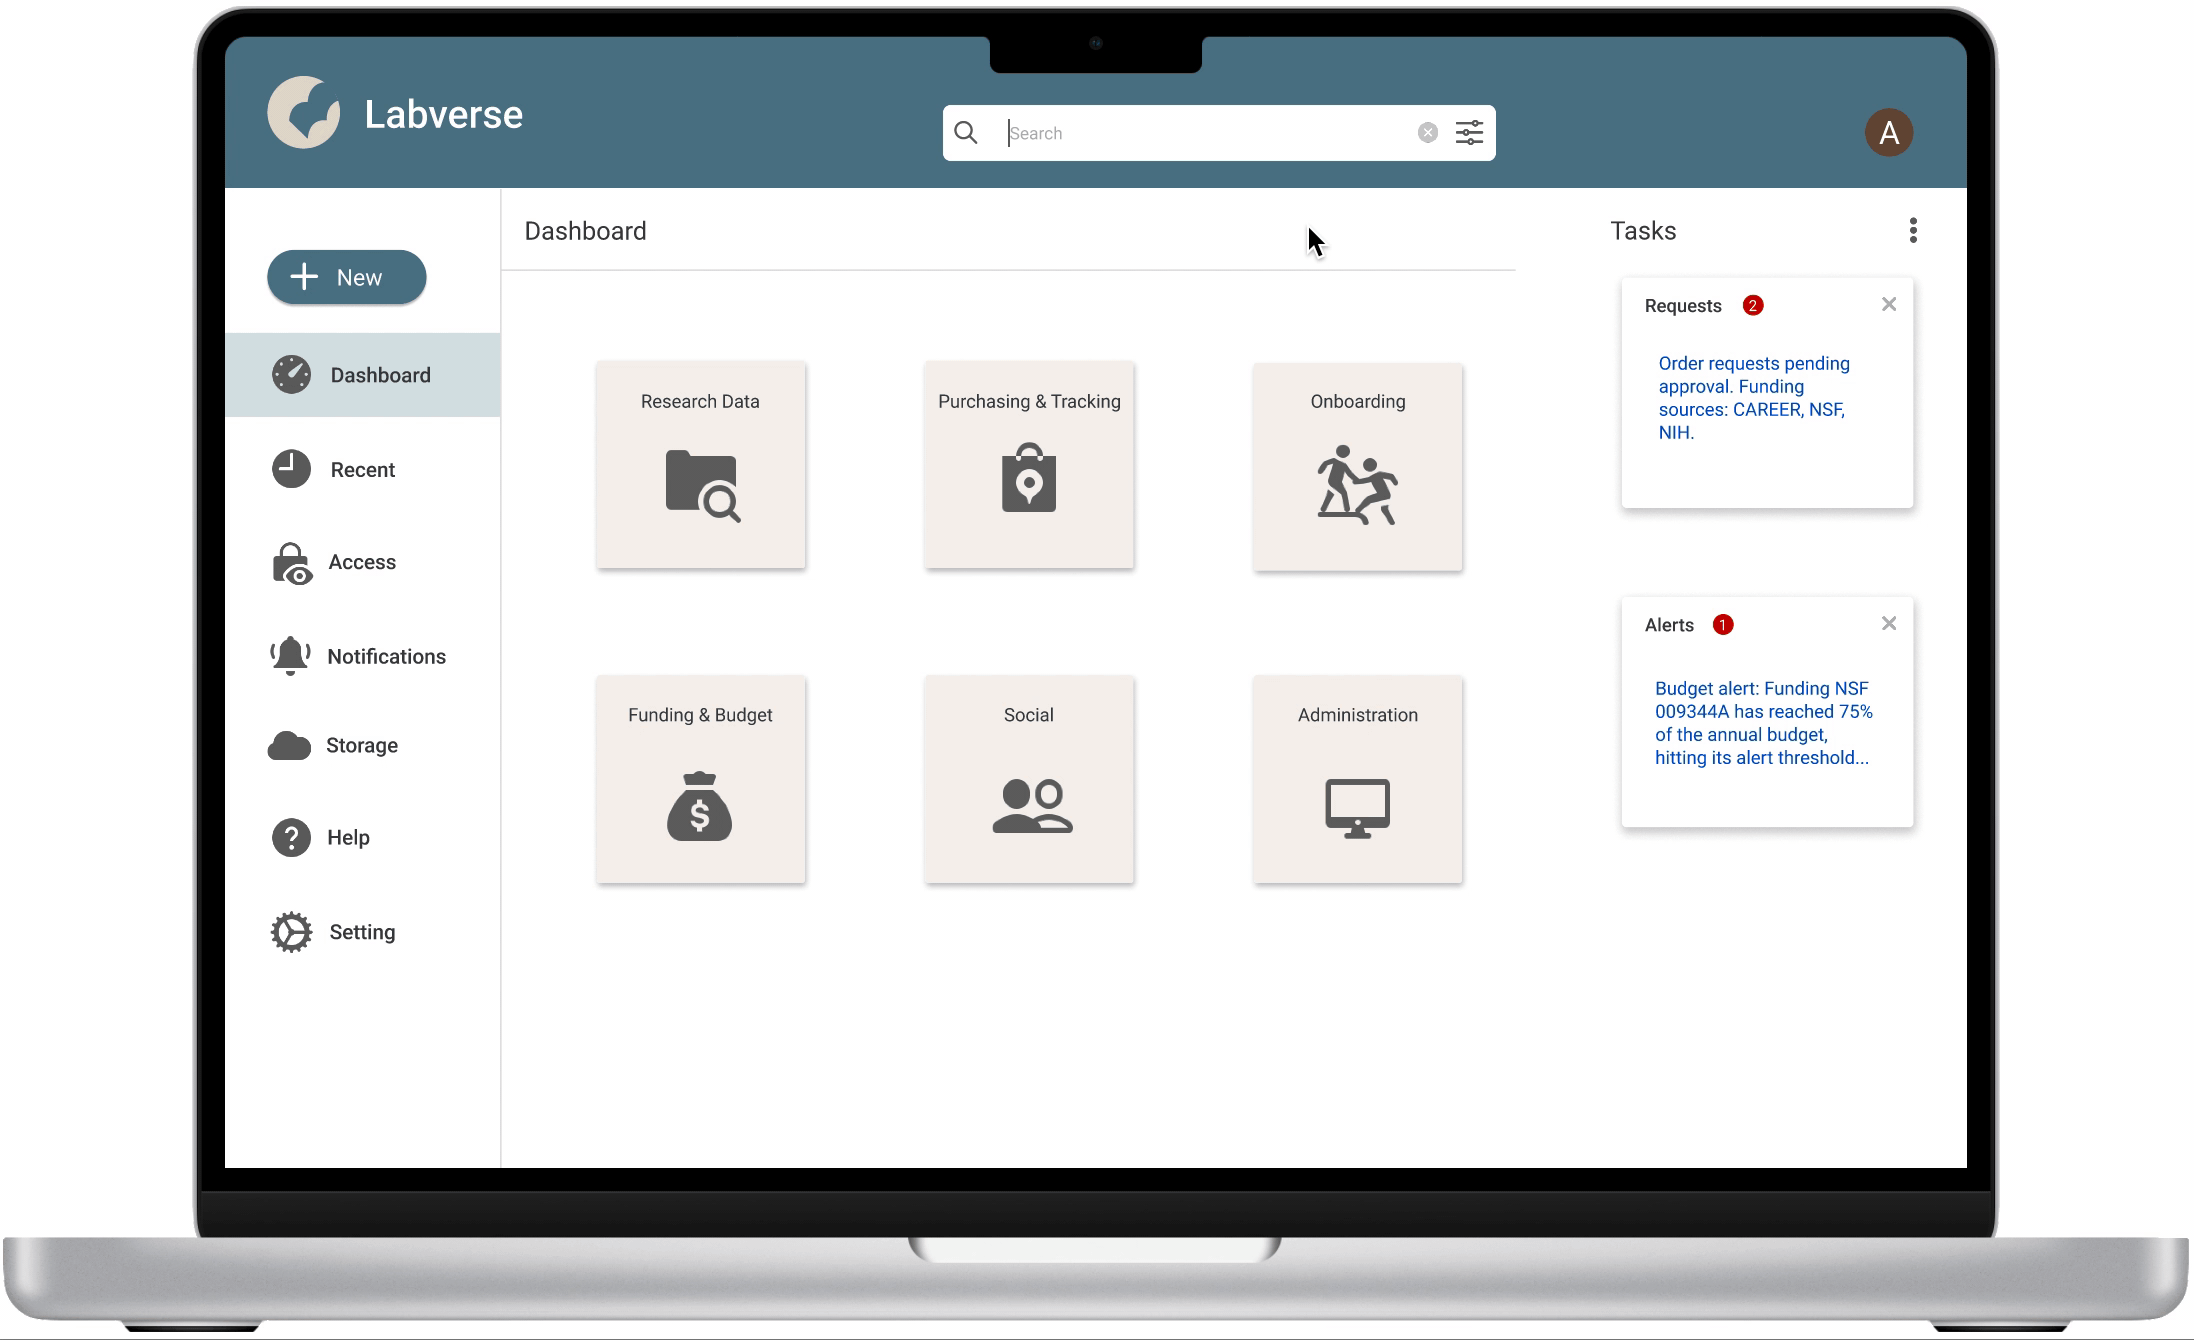
Task: Clear the search field with X icon
Action: point(1427,133)
